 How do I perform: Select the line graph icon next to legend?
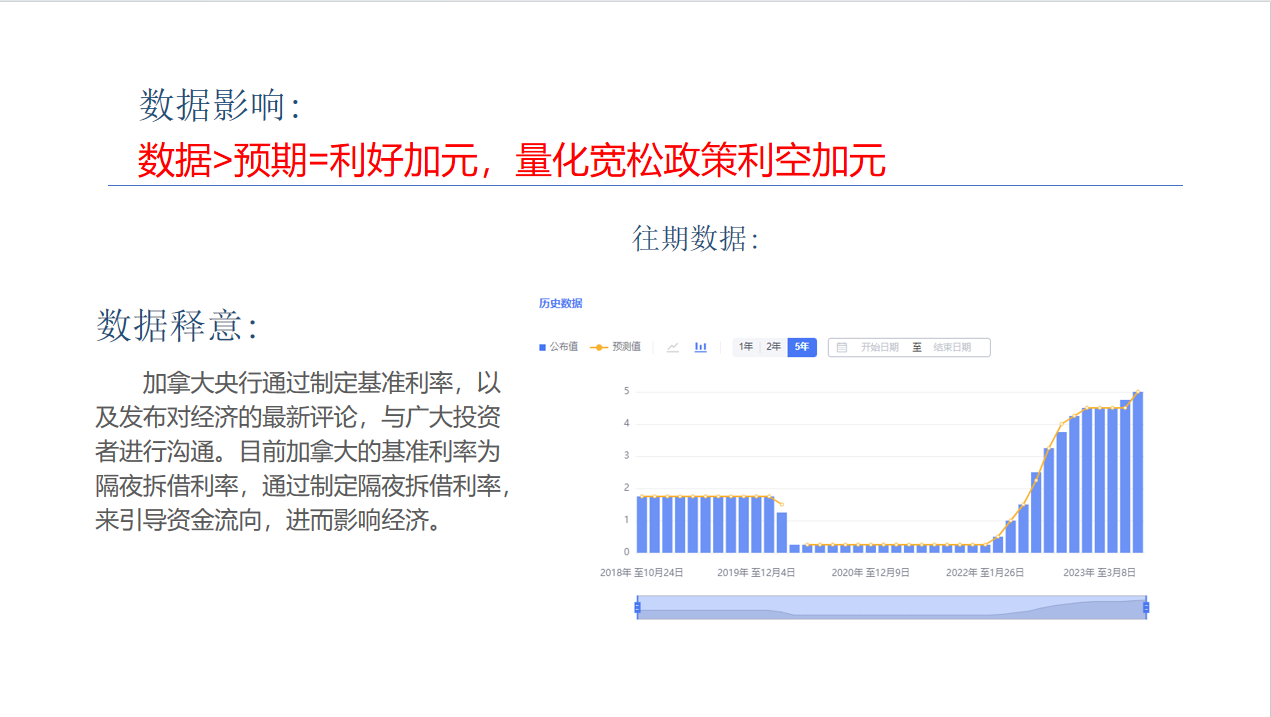(672, 347)
